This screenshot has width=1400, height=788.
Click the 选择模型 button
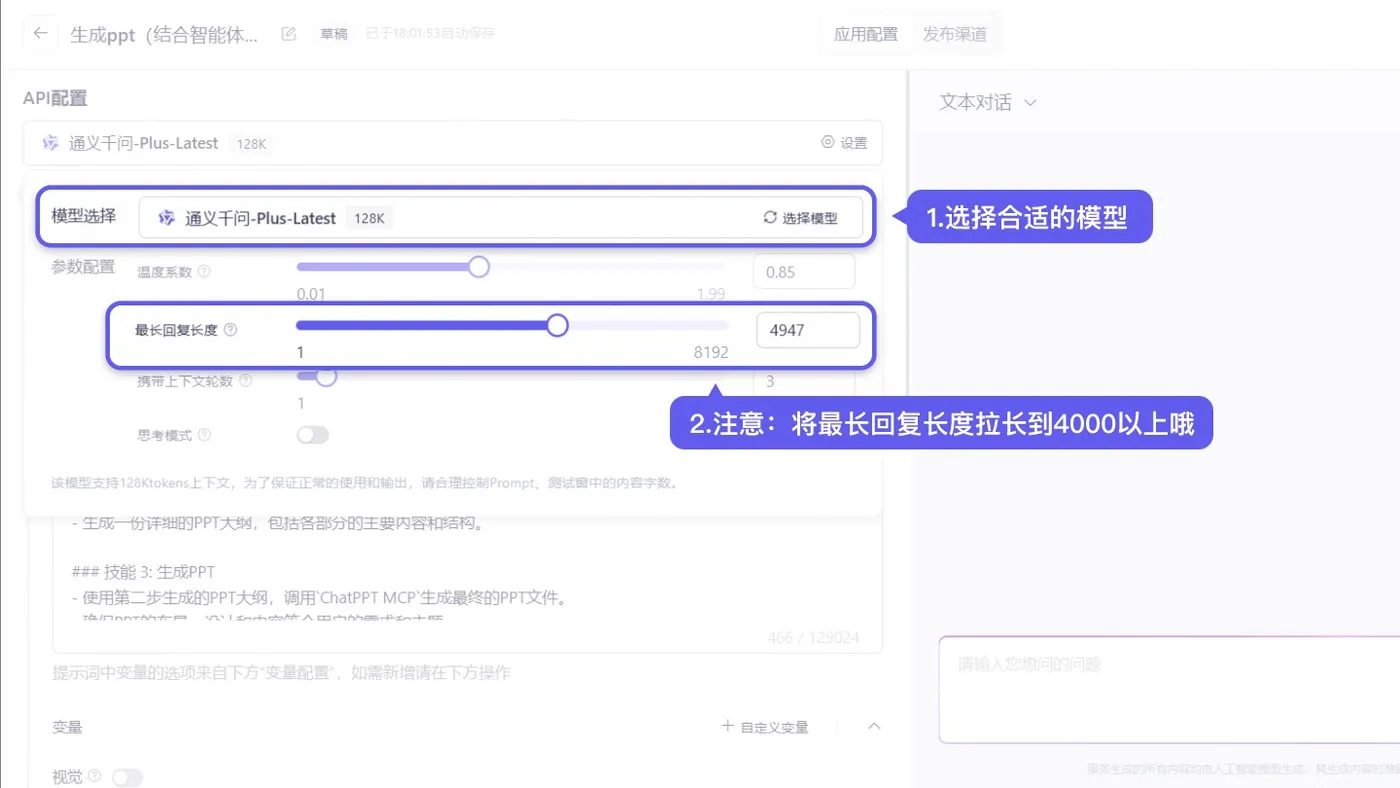point(800,218)
